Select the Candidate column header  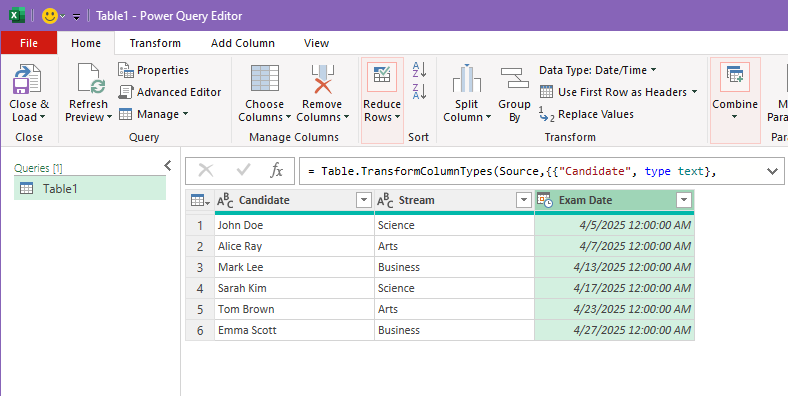tap(294, 201)
